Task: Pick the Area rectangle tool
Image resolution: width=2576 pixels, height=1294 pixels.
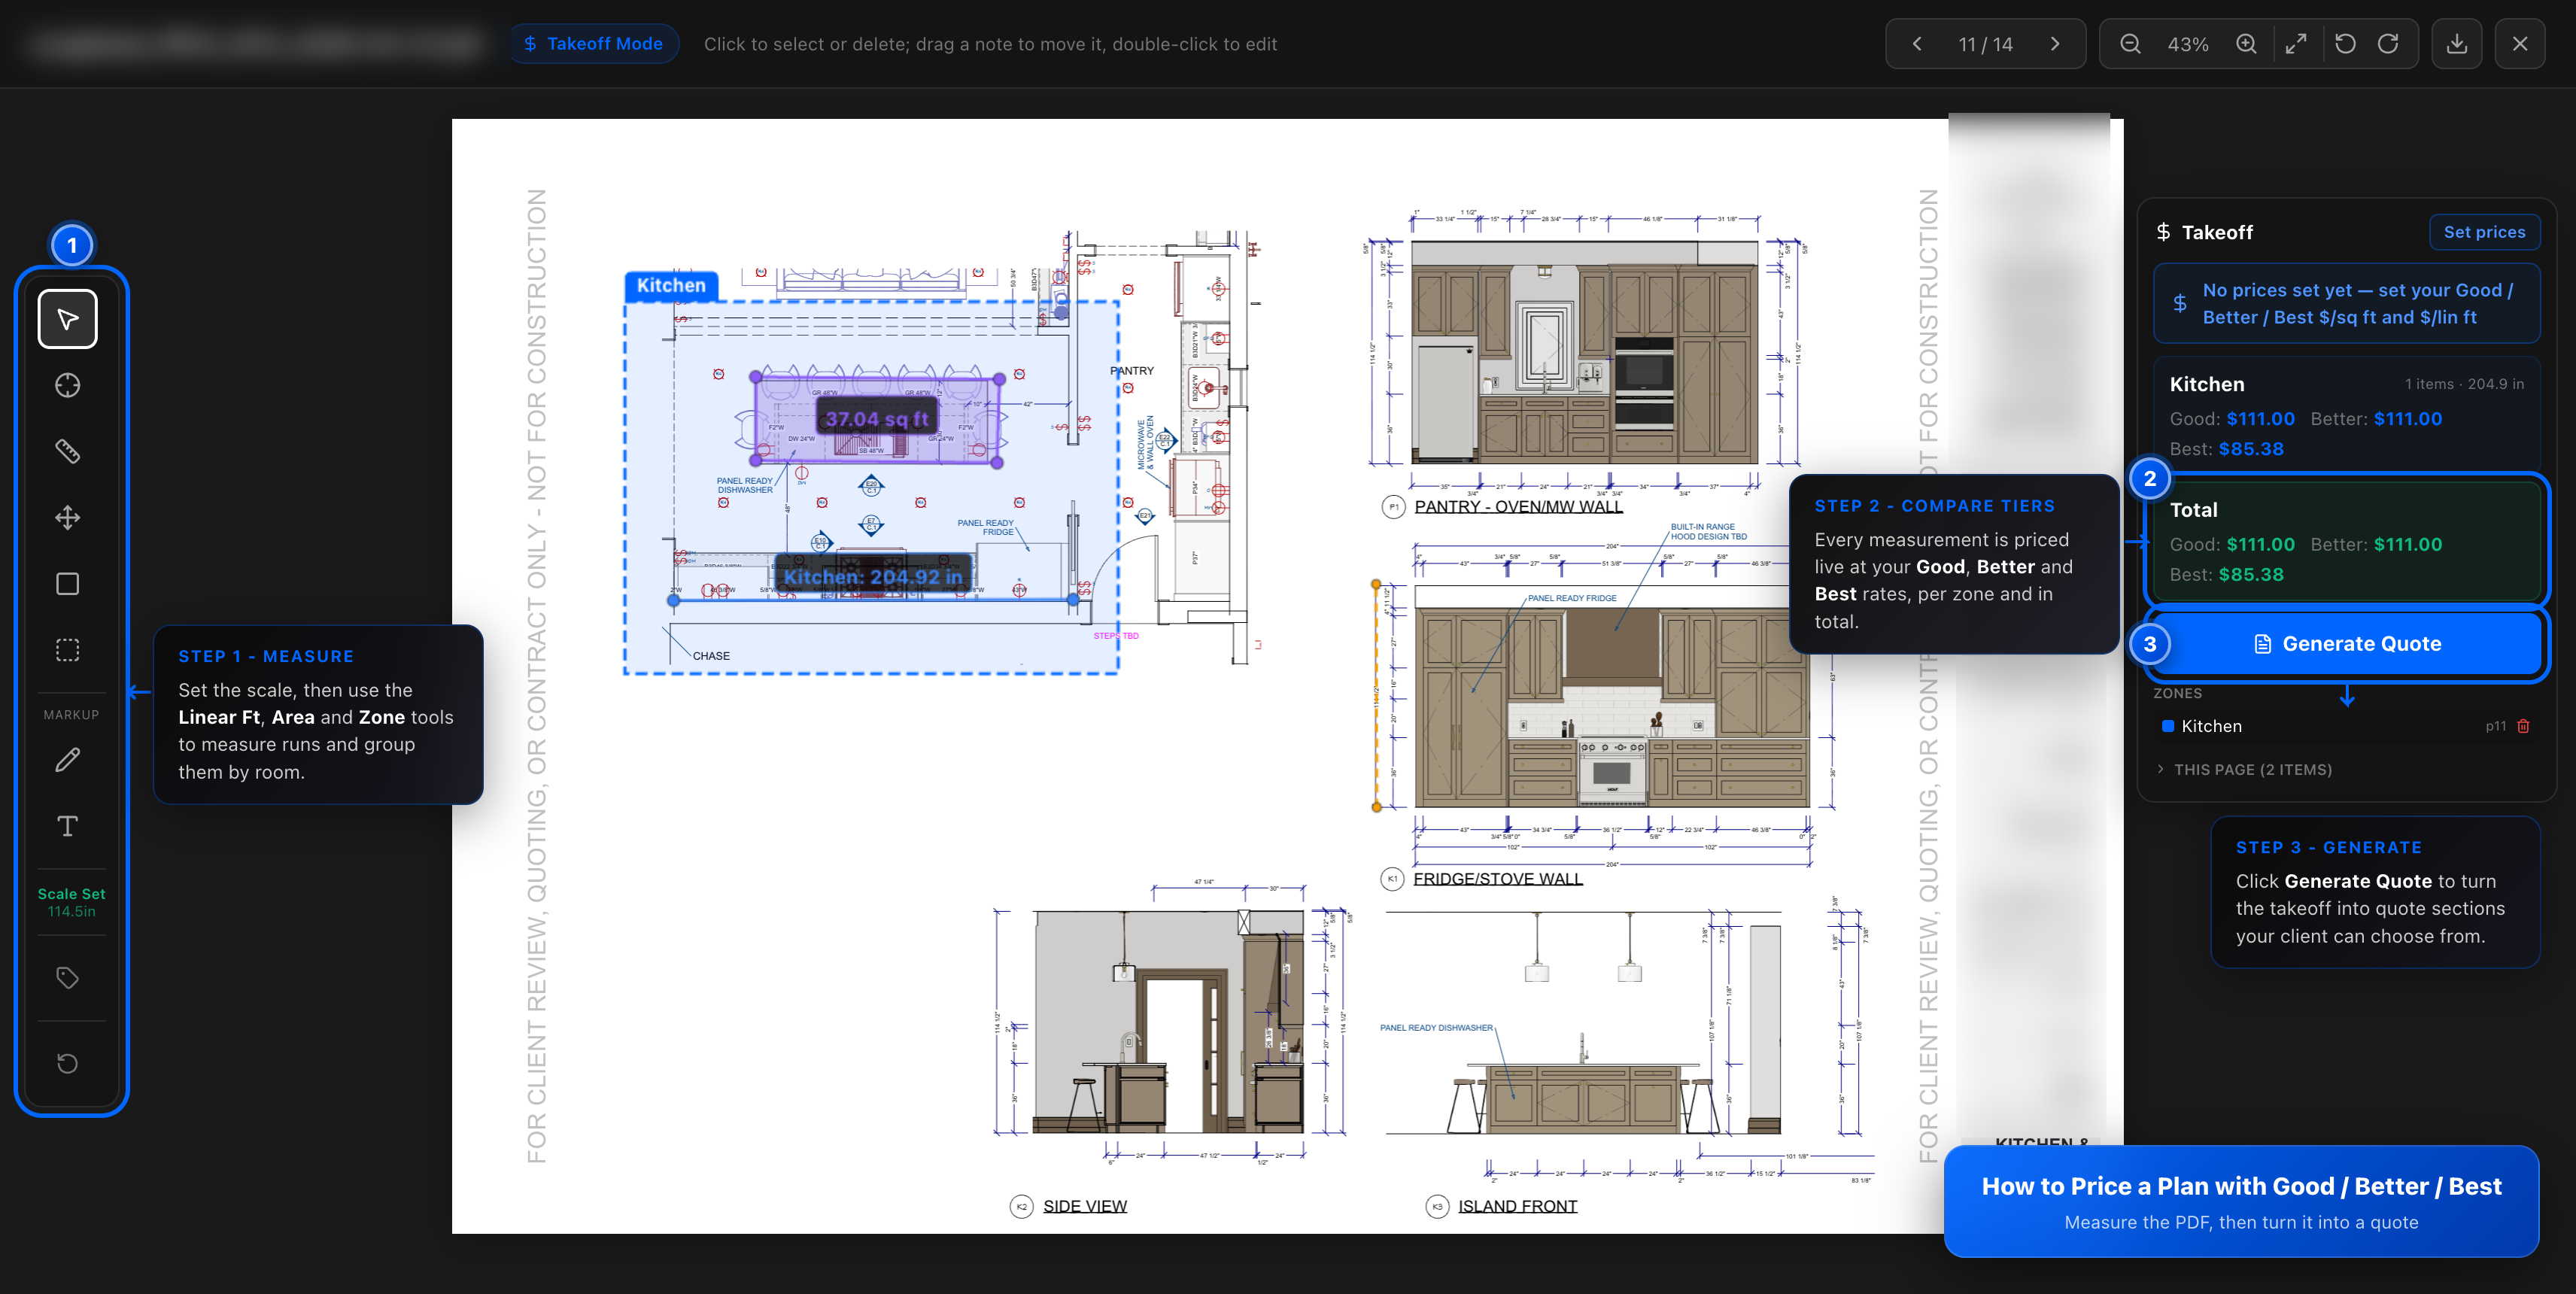Action: click(x=68, y=584)
